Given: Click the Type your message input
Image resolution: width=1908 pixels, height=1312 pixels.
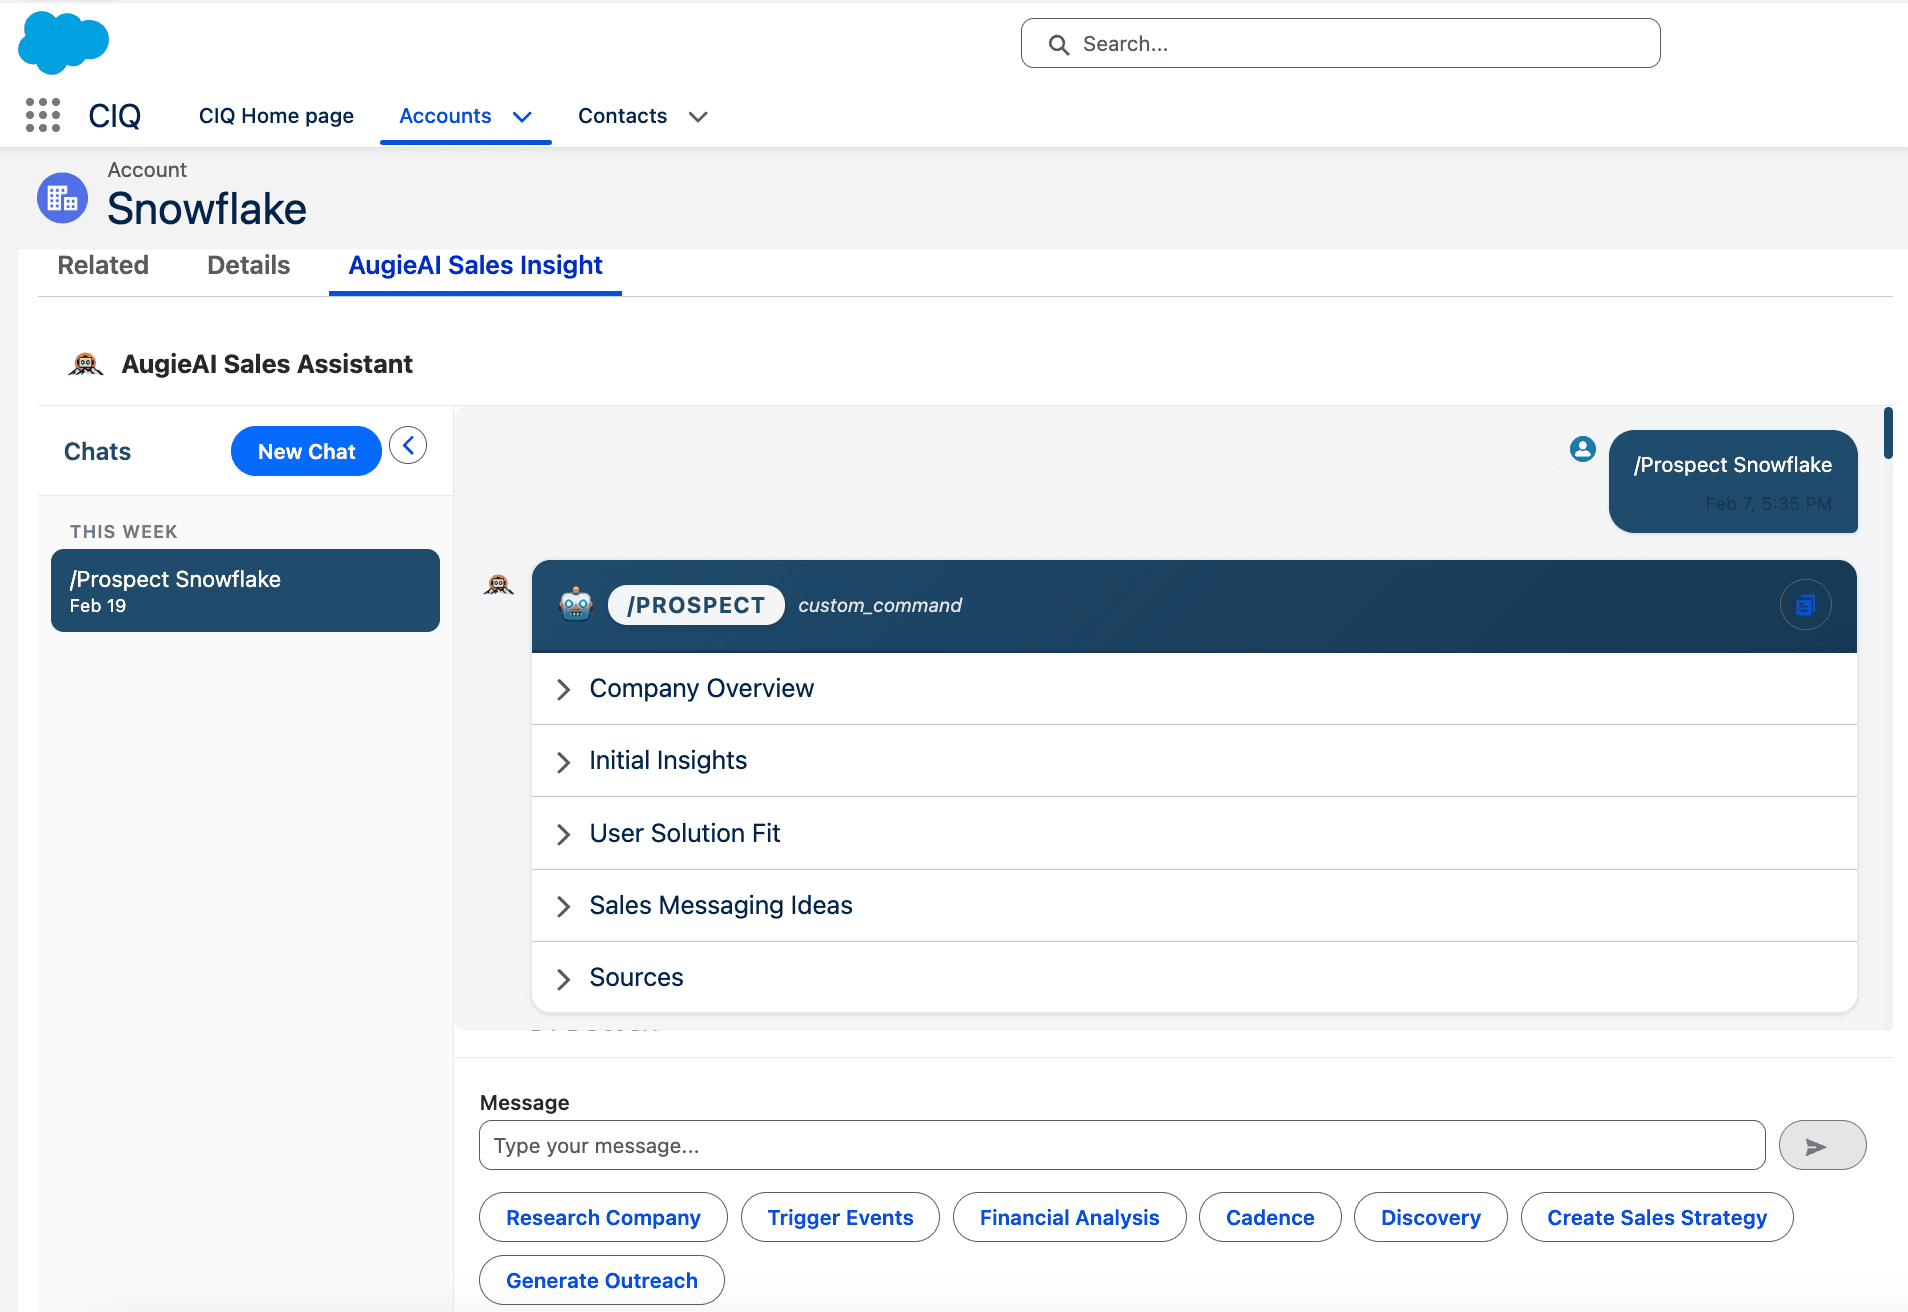Looking at the screenshot, I should click(x=1122, y=1146).
